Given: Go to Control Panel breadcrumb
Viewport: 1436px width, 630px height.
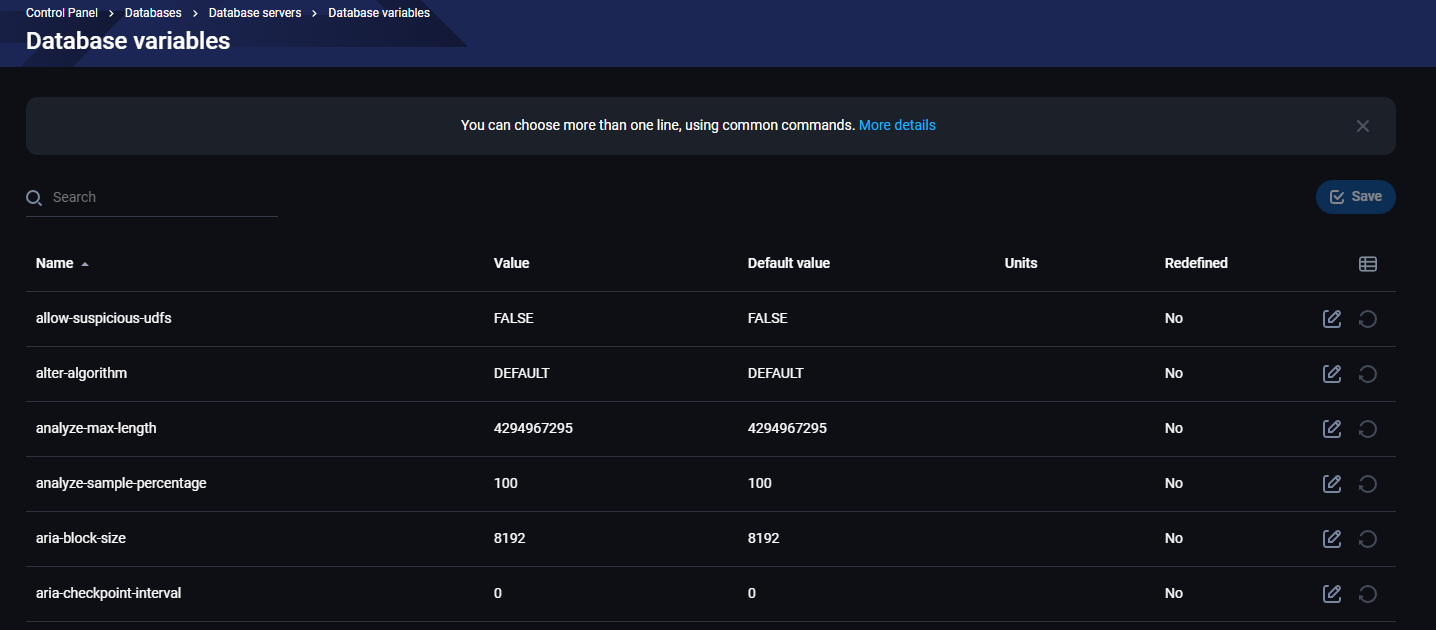Looking at the screenshot, I should (62, 13).
